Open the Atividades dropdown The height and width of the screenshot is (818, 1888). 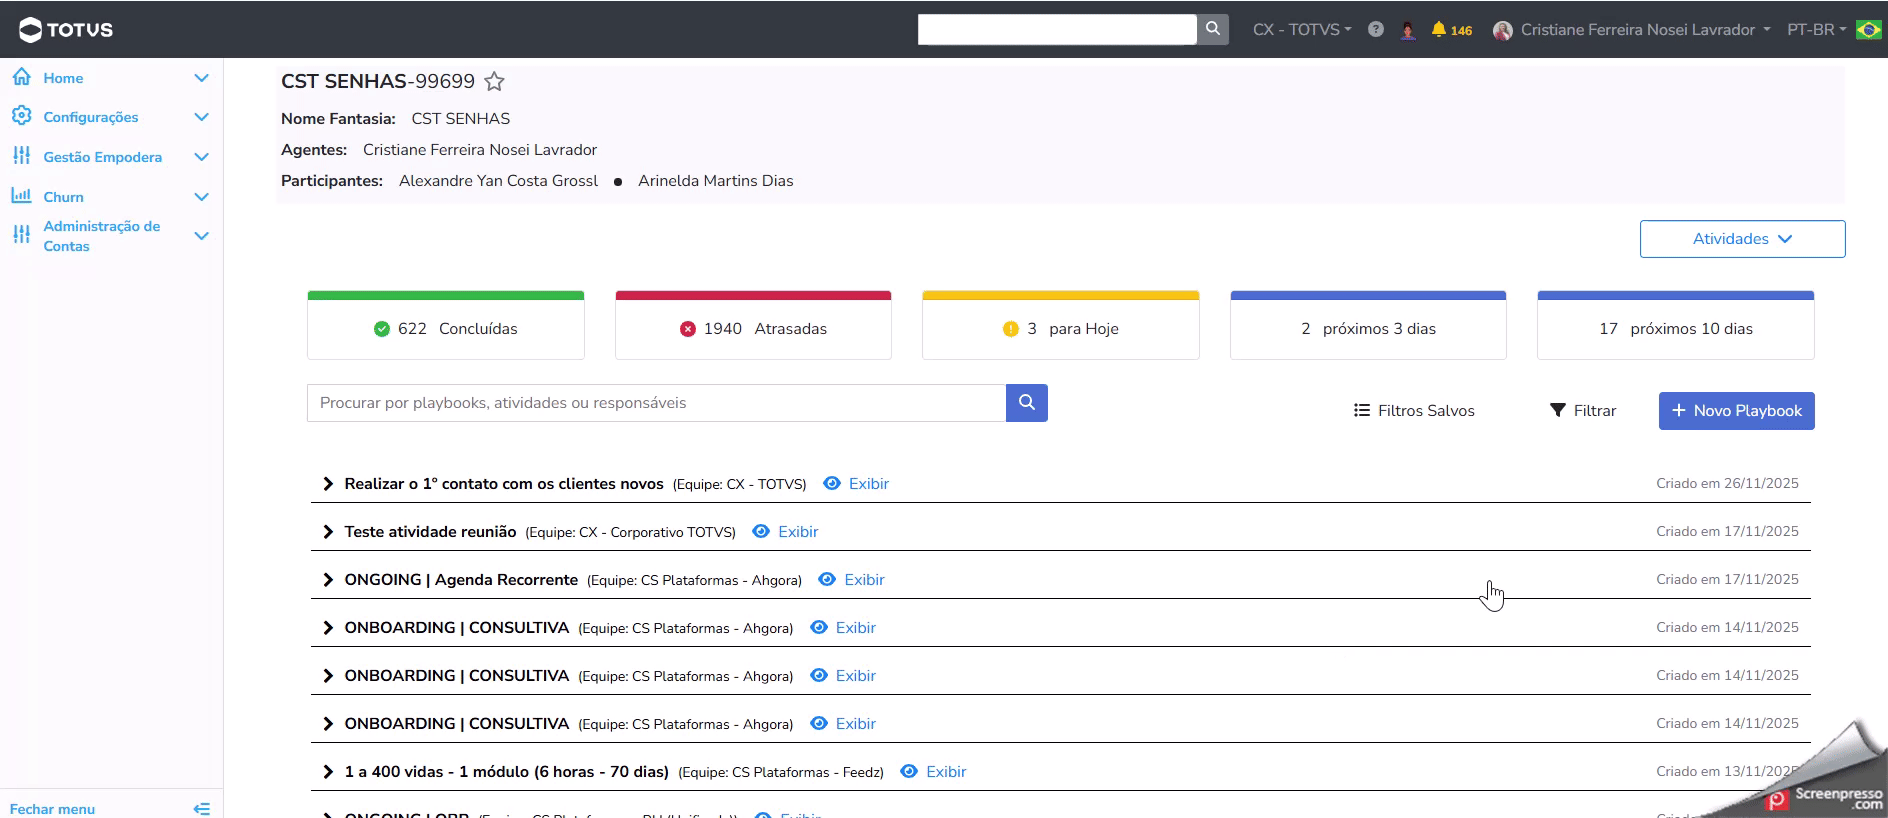(x=1742, y=239)
